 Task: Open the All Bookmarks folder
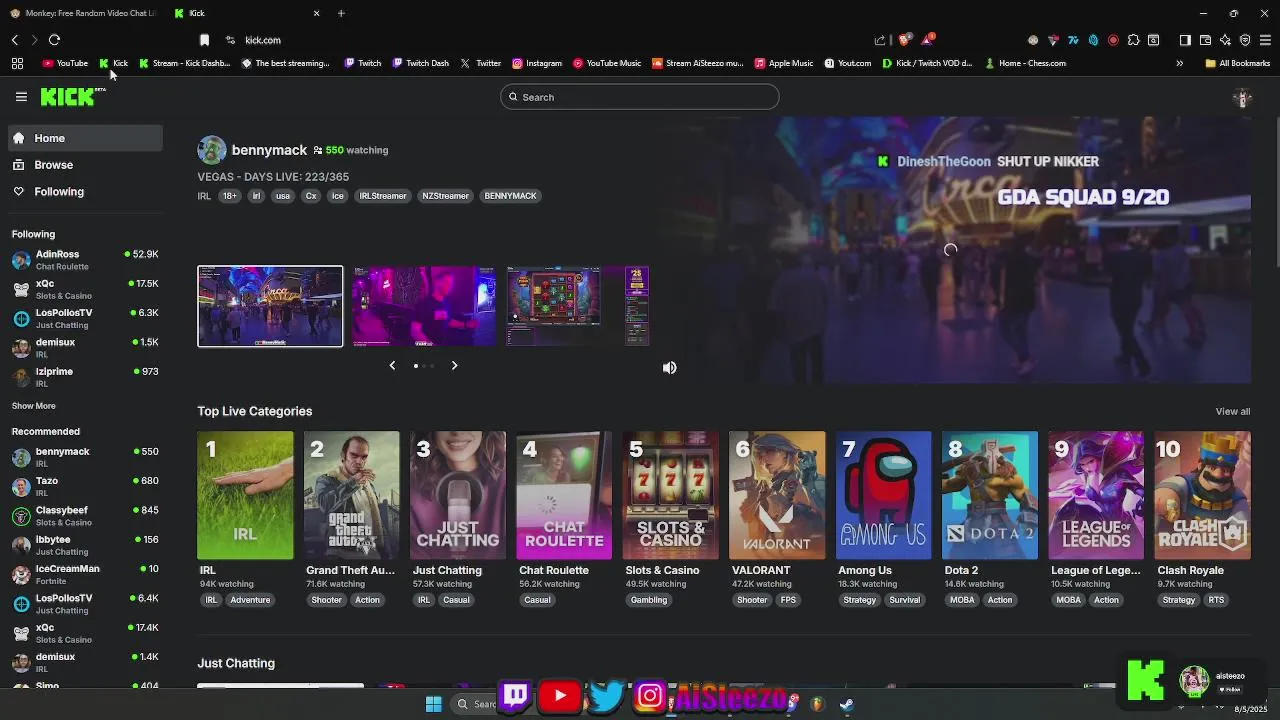[x=1237, y=63]
